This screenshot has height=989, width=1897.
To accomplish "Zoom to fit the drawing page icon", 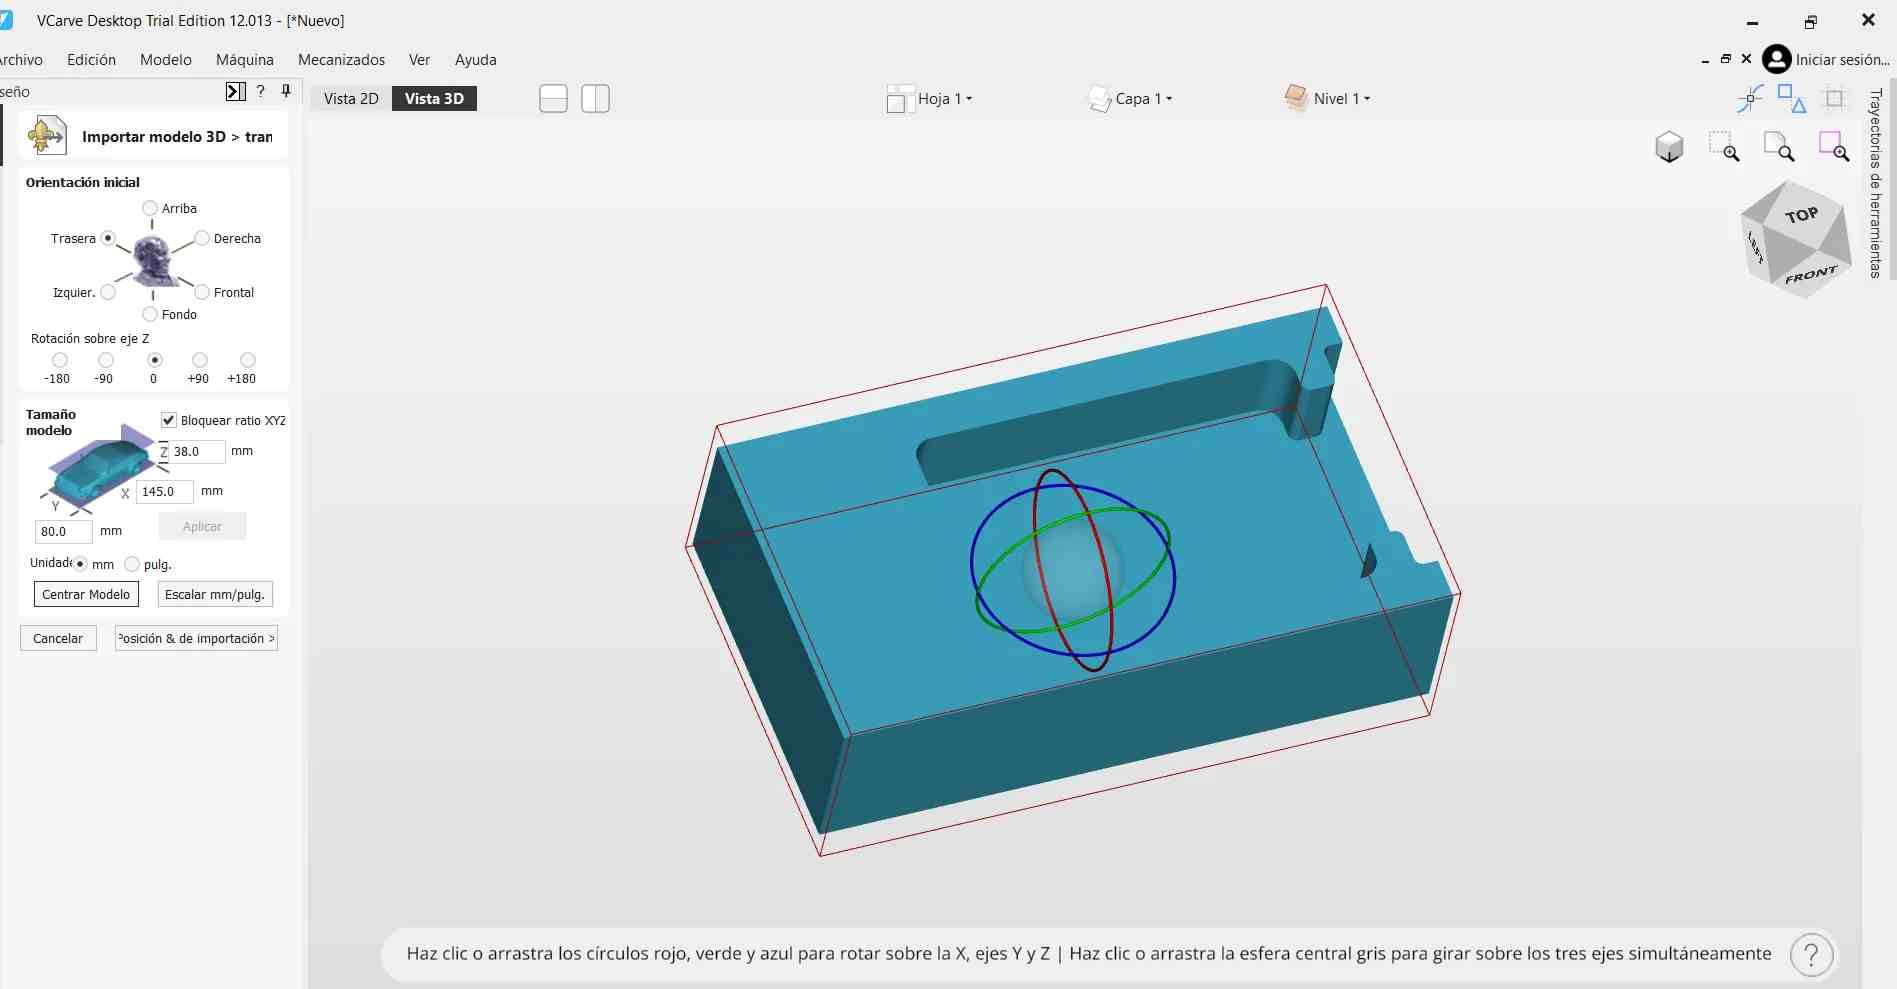I will tap(1779, 146).
